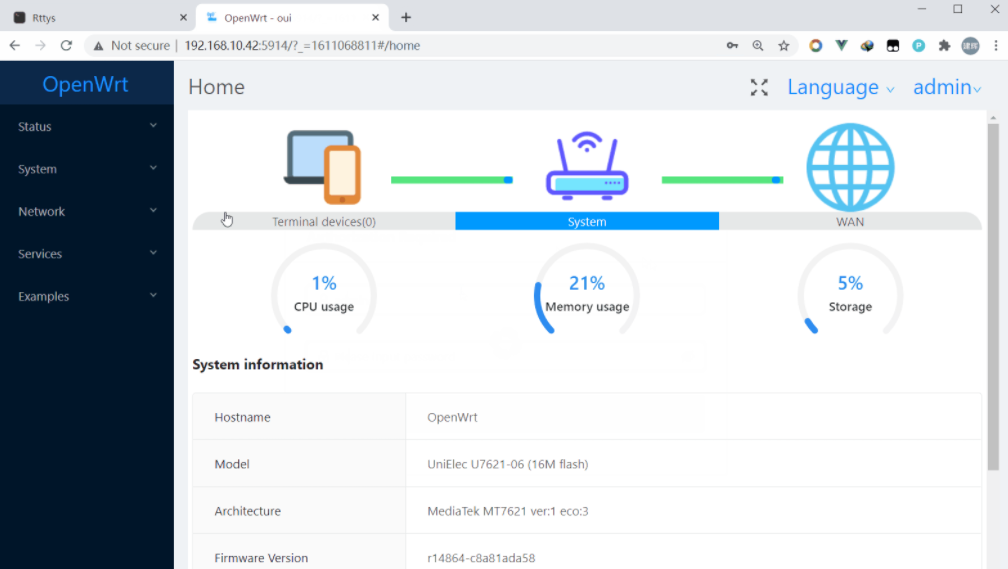This screenshot has height=569, width=1008.
Task: Click the OpenWrt logo title
Action: [86, 84]
